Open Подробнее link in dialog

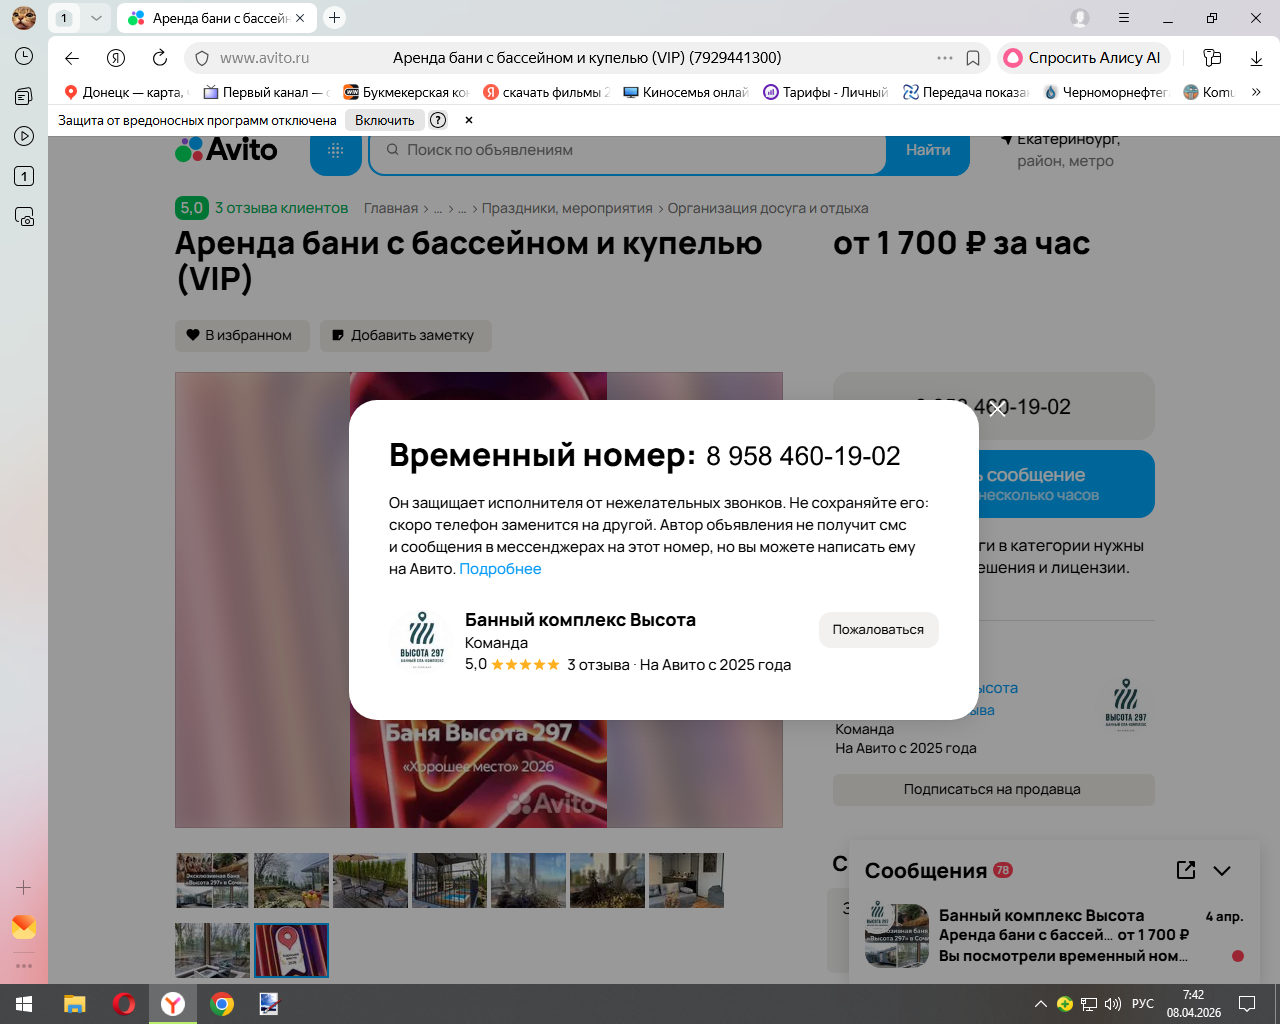[x=500, y=569]
